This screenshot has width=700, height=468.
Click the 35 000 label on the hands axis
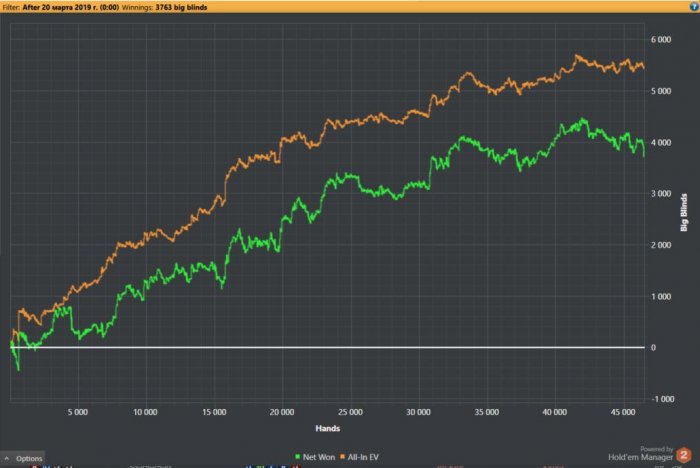(487, 412)
